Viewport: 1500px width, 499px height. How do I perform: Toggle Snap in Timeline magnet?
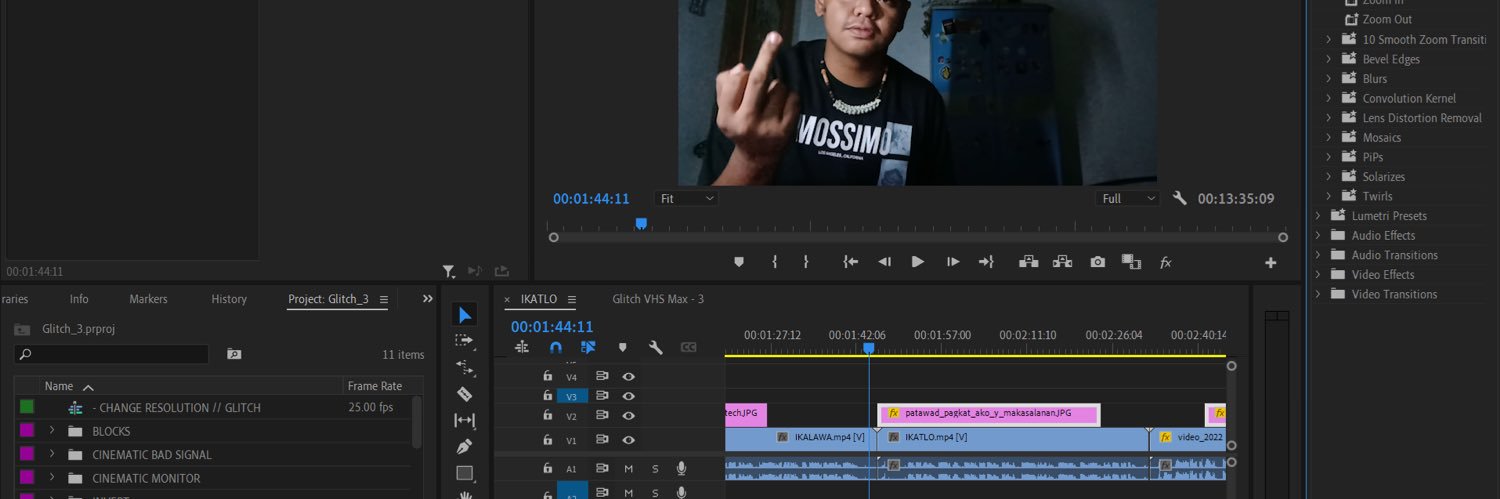(x=555, y=347)
